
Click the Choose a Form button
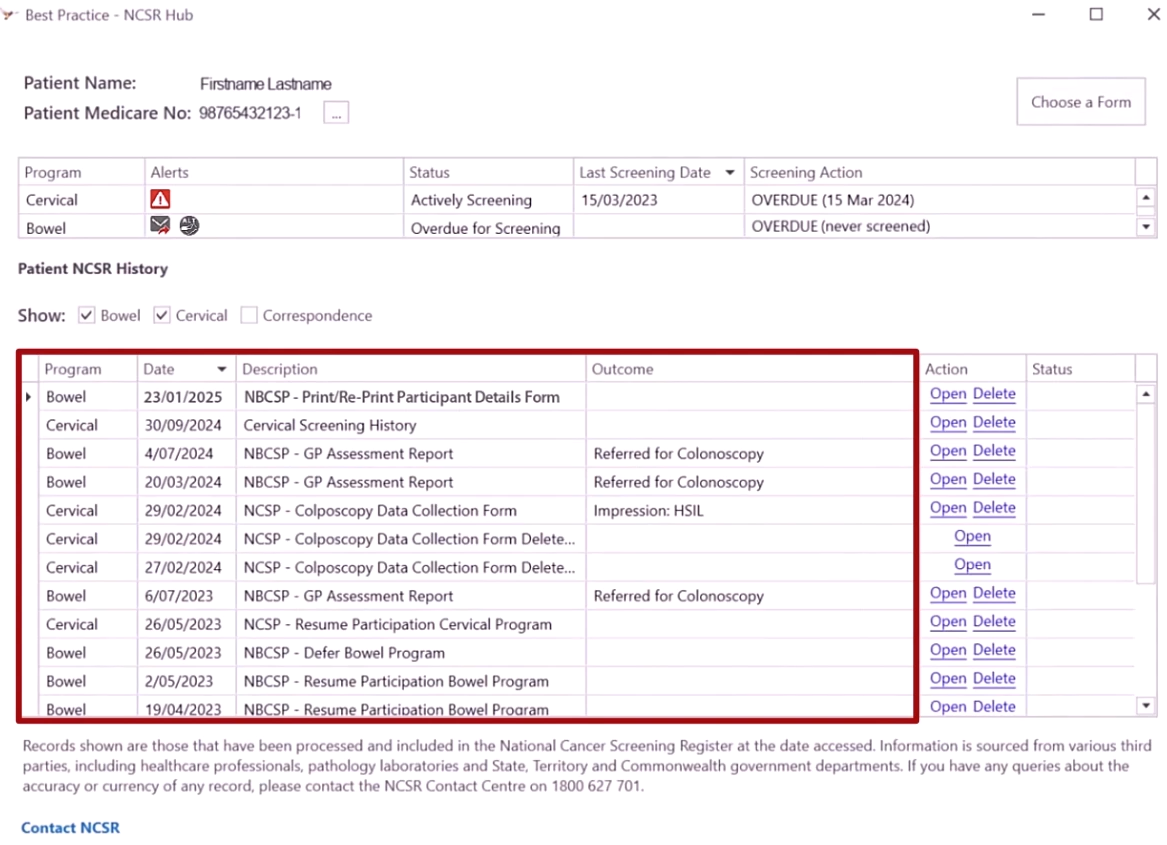(x=1081, y=102)
